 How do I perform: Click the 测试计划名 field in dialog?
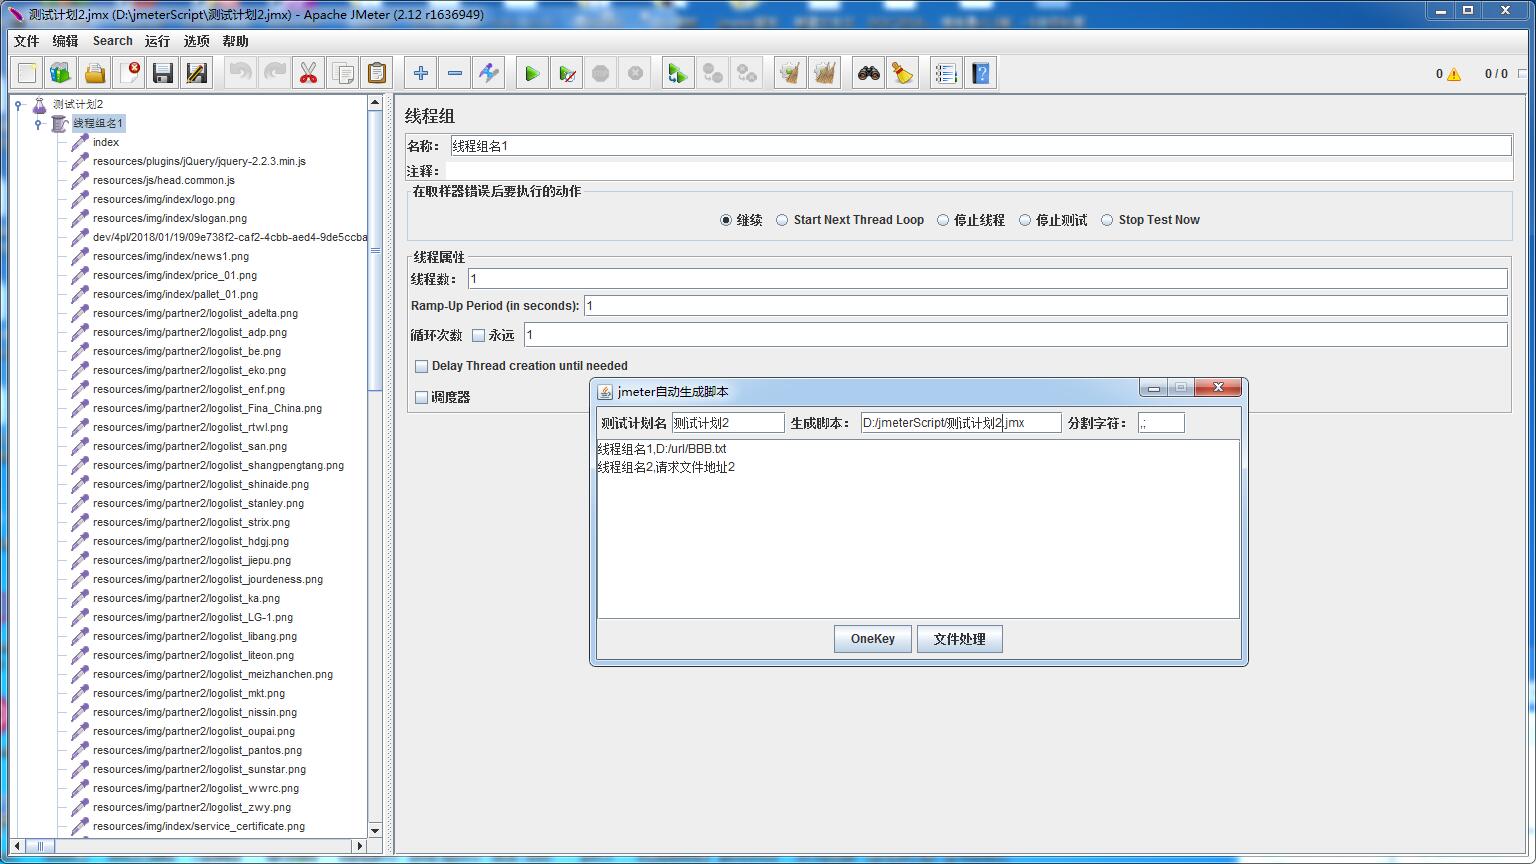point(728,423)
